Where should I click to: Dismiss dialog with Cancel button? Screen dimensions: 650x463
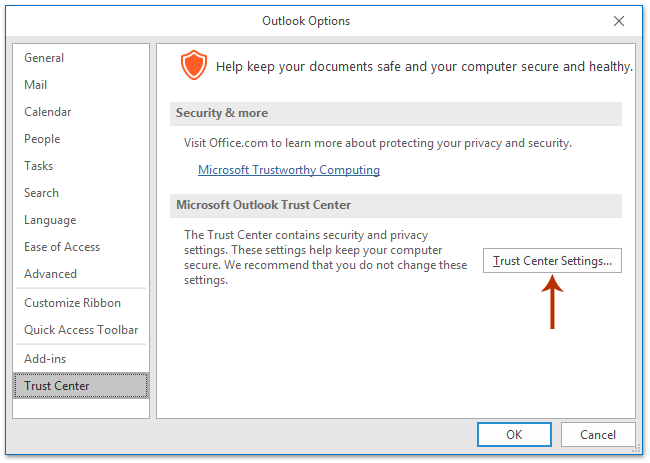point(598,434)
